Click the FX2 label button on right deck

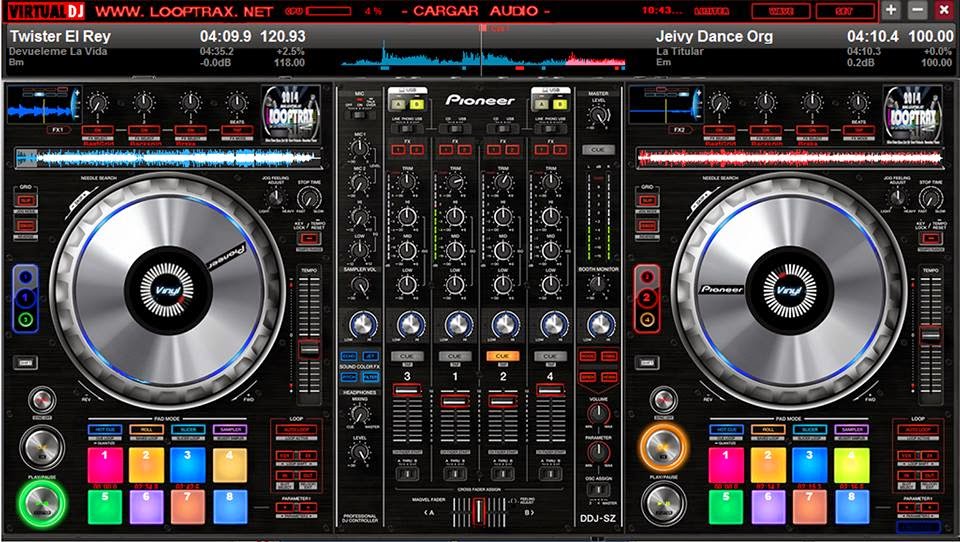tap(680, 130)
